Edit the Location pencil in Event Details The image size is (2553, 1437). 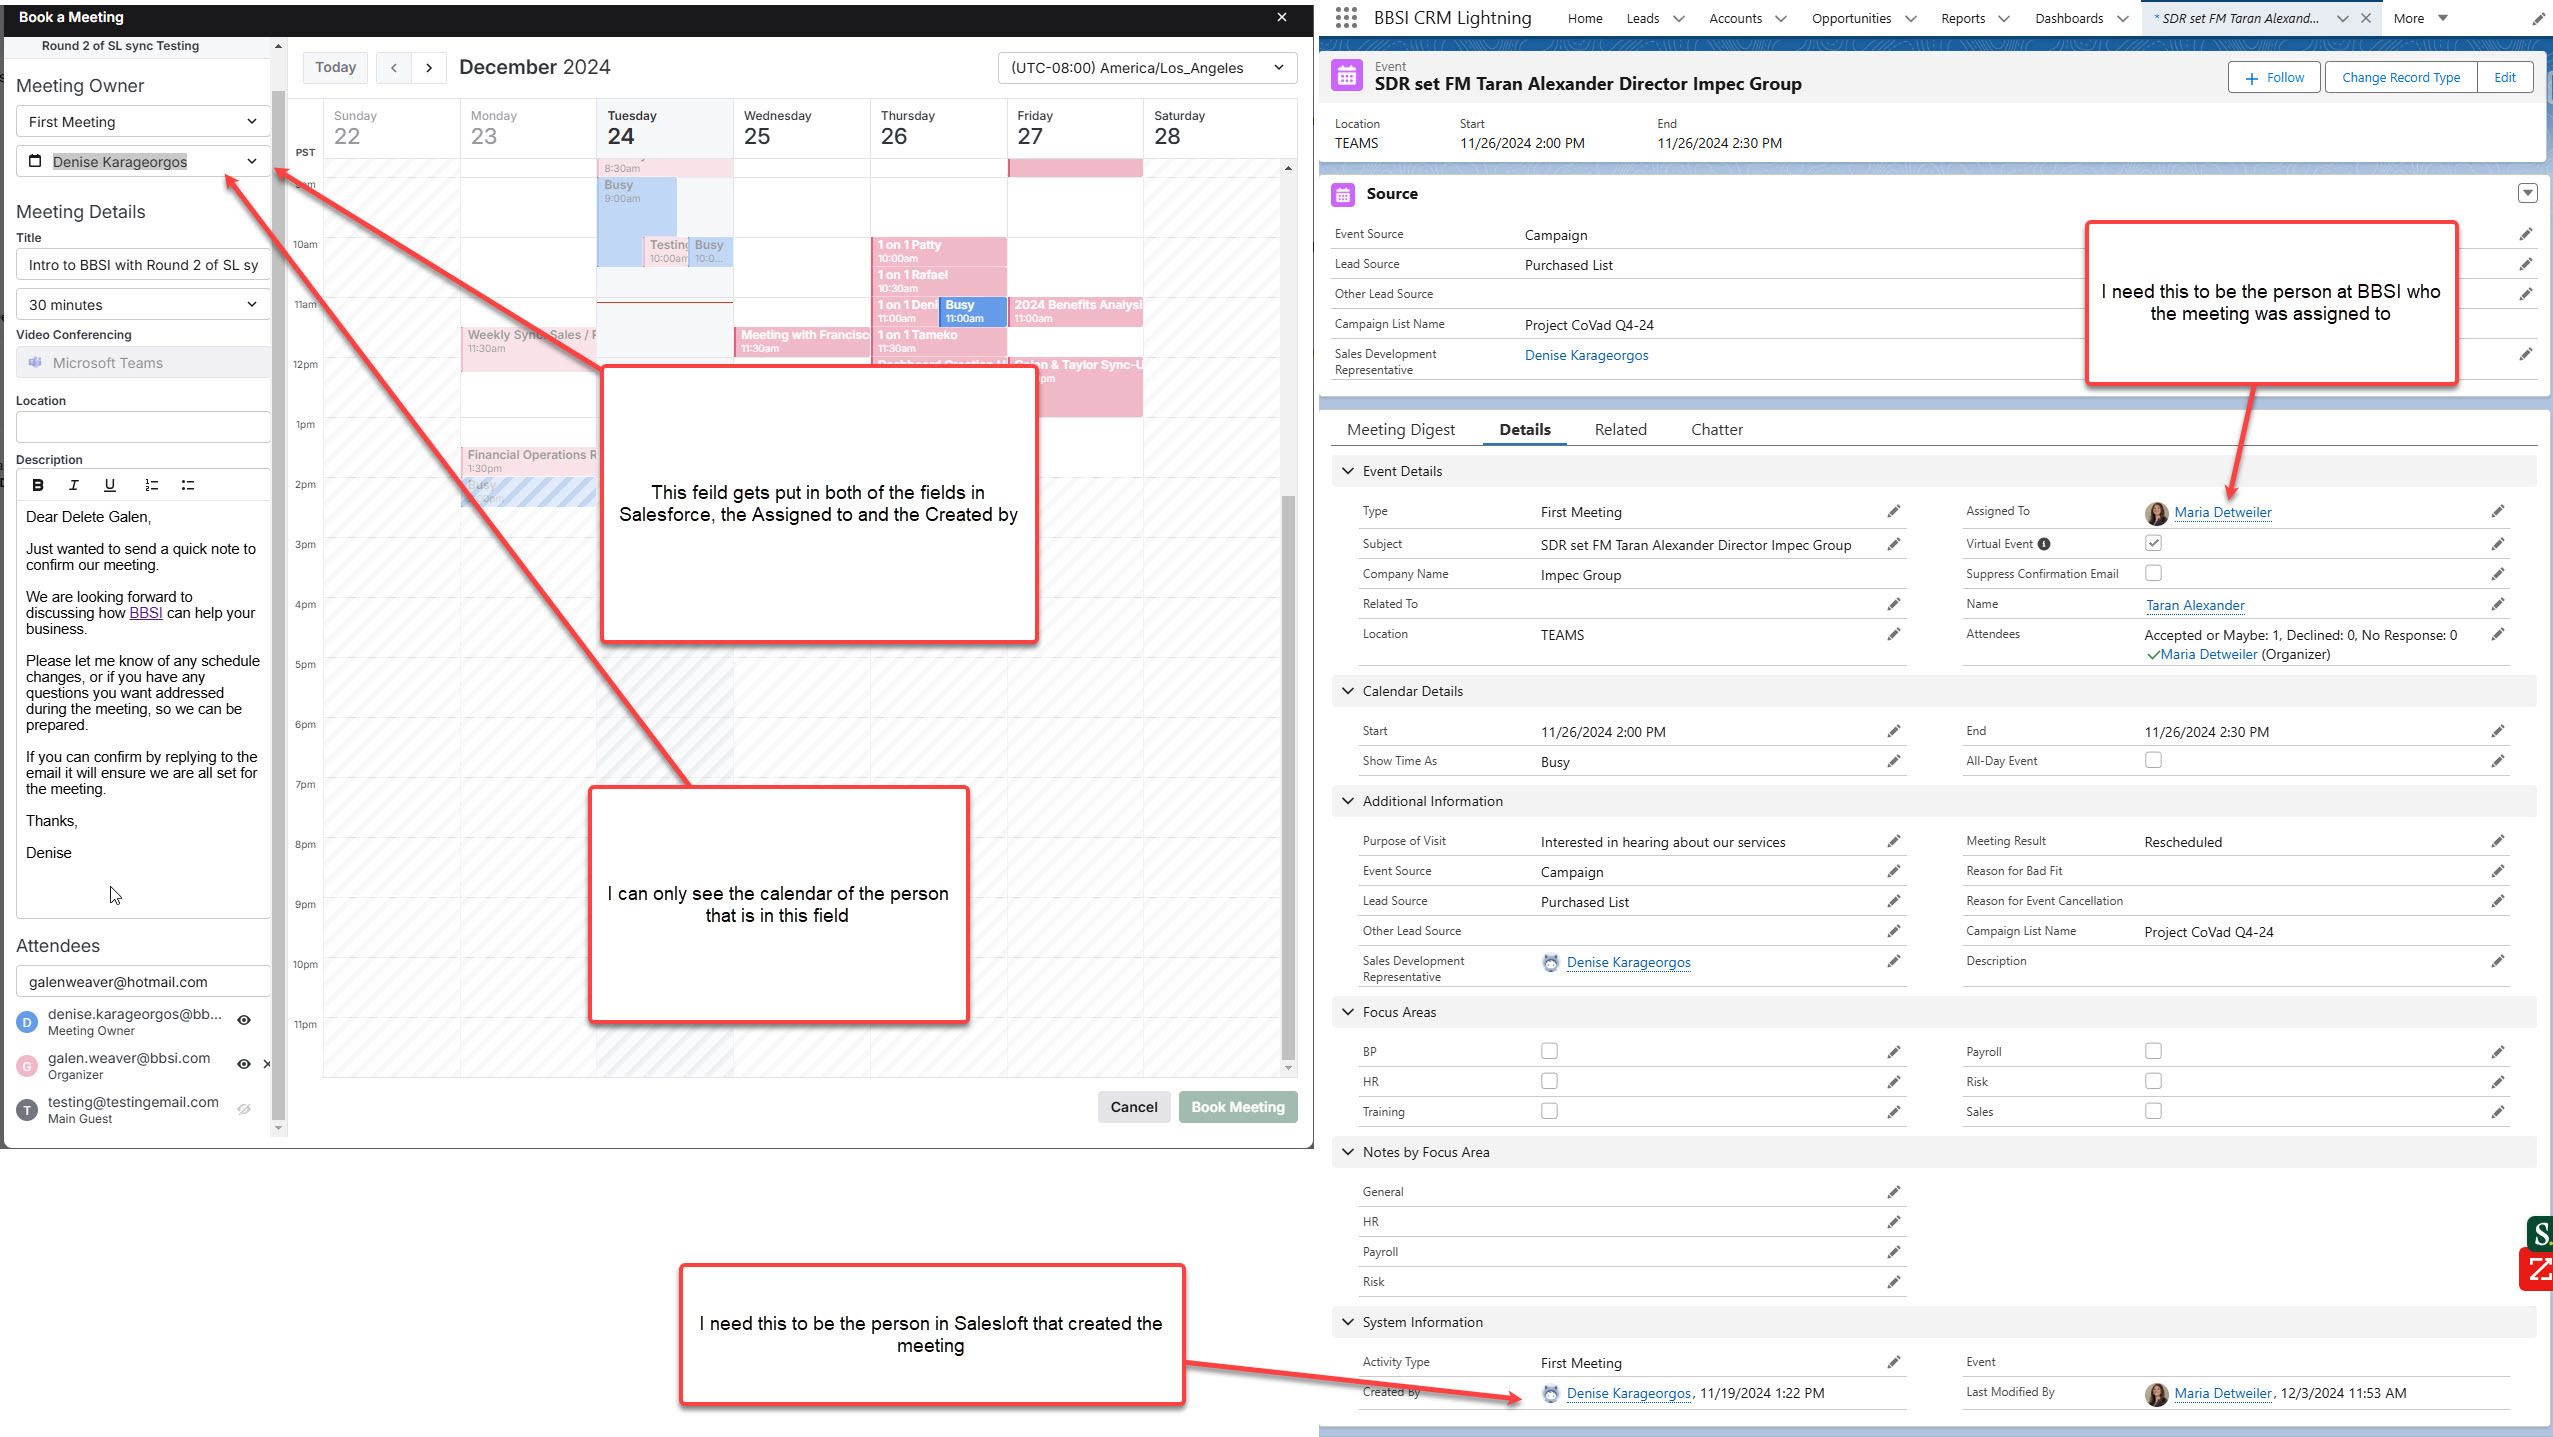click(1893, 635)
